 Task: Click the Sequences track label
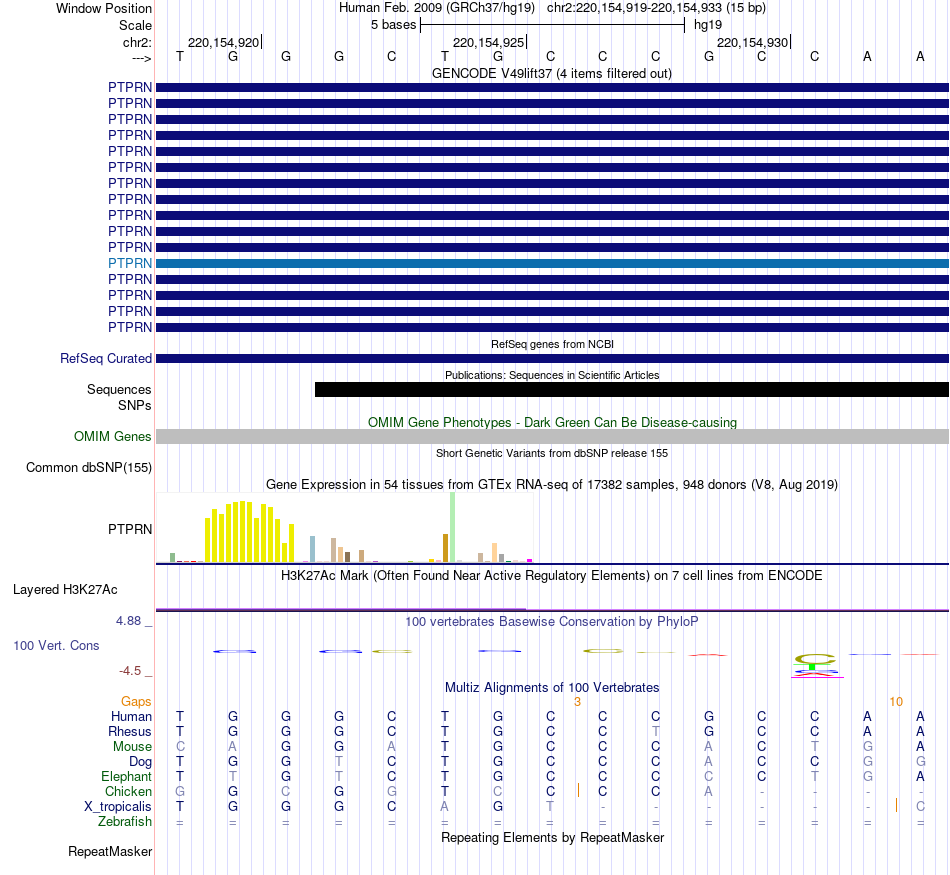tap(119, 389)
